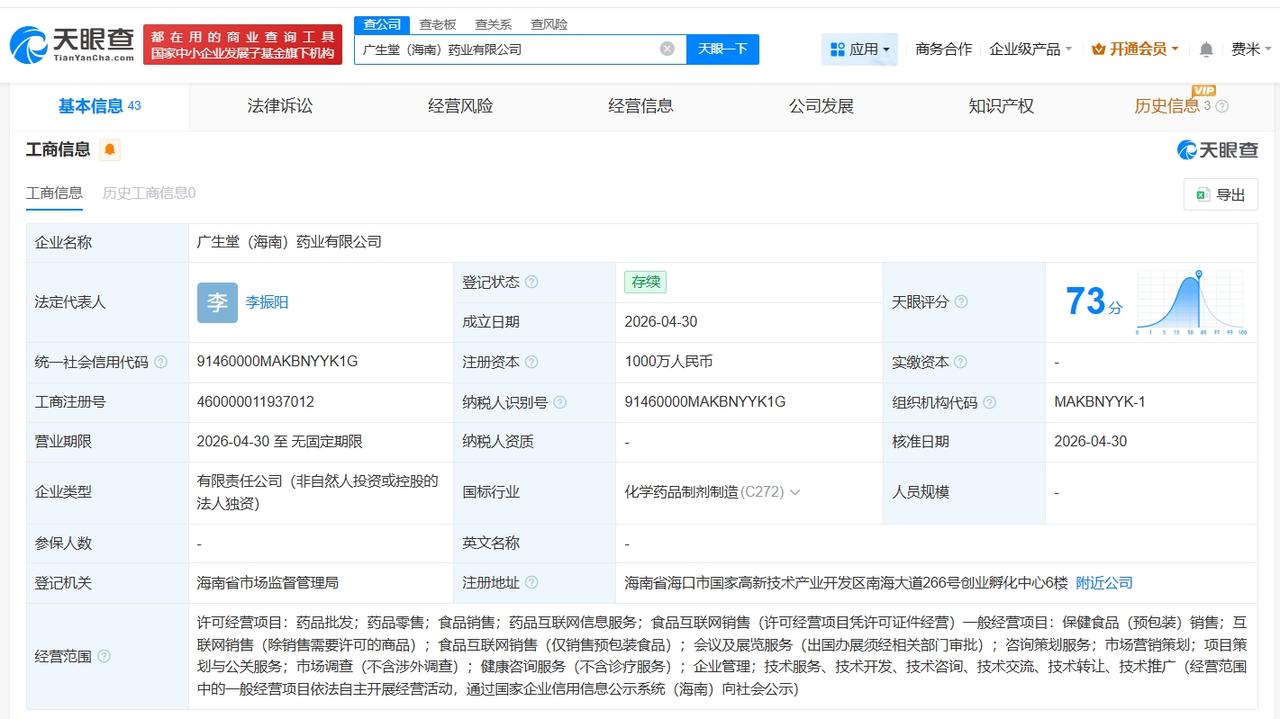This screenshot has width=1280, height=719.
Task: Click the credit code 91460000MAKBNYYK1G under 统一社会信用代码
Action: [277, 362]
